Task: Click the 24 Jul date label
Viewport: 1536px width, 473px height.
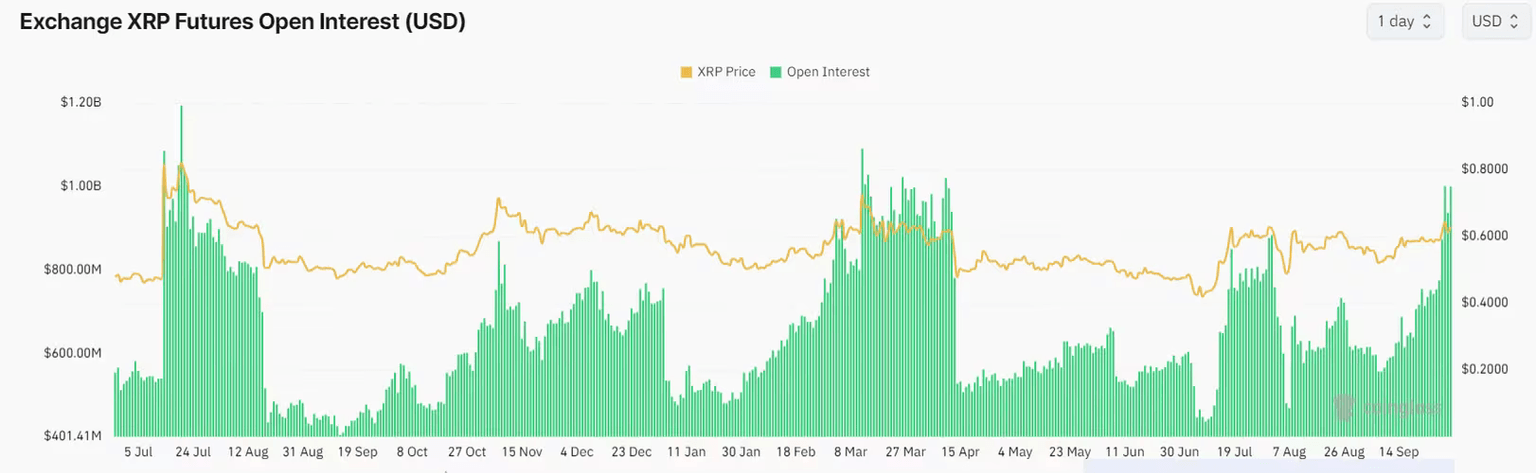Action: tap(193, 452)
